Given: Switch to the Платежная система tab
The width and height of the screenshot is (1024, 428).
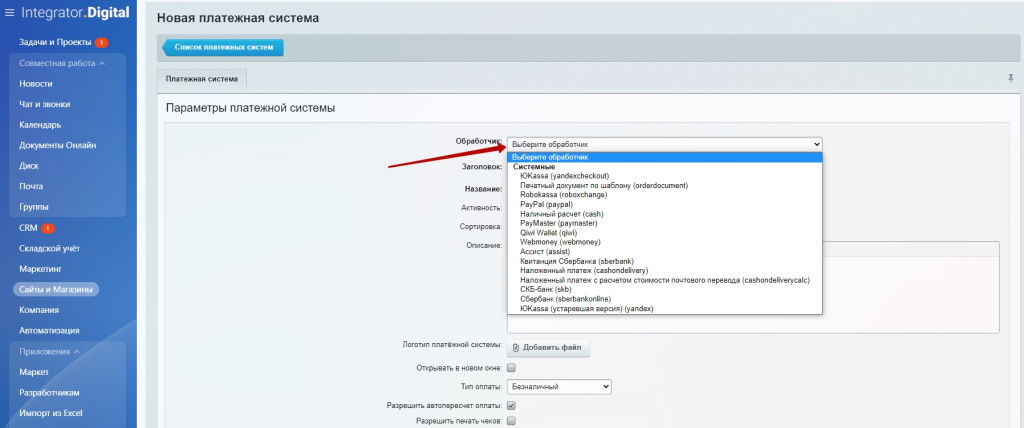Looking at the screenshot, I should (202, 78).
